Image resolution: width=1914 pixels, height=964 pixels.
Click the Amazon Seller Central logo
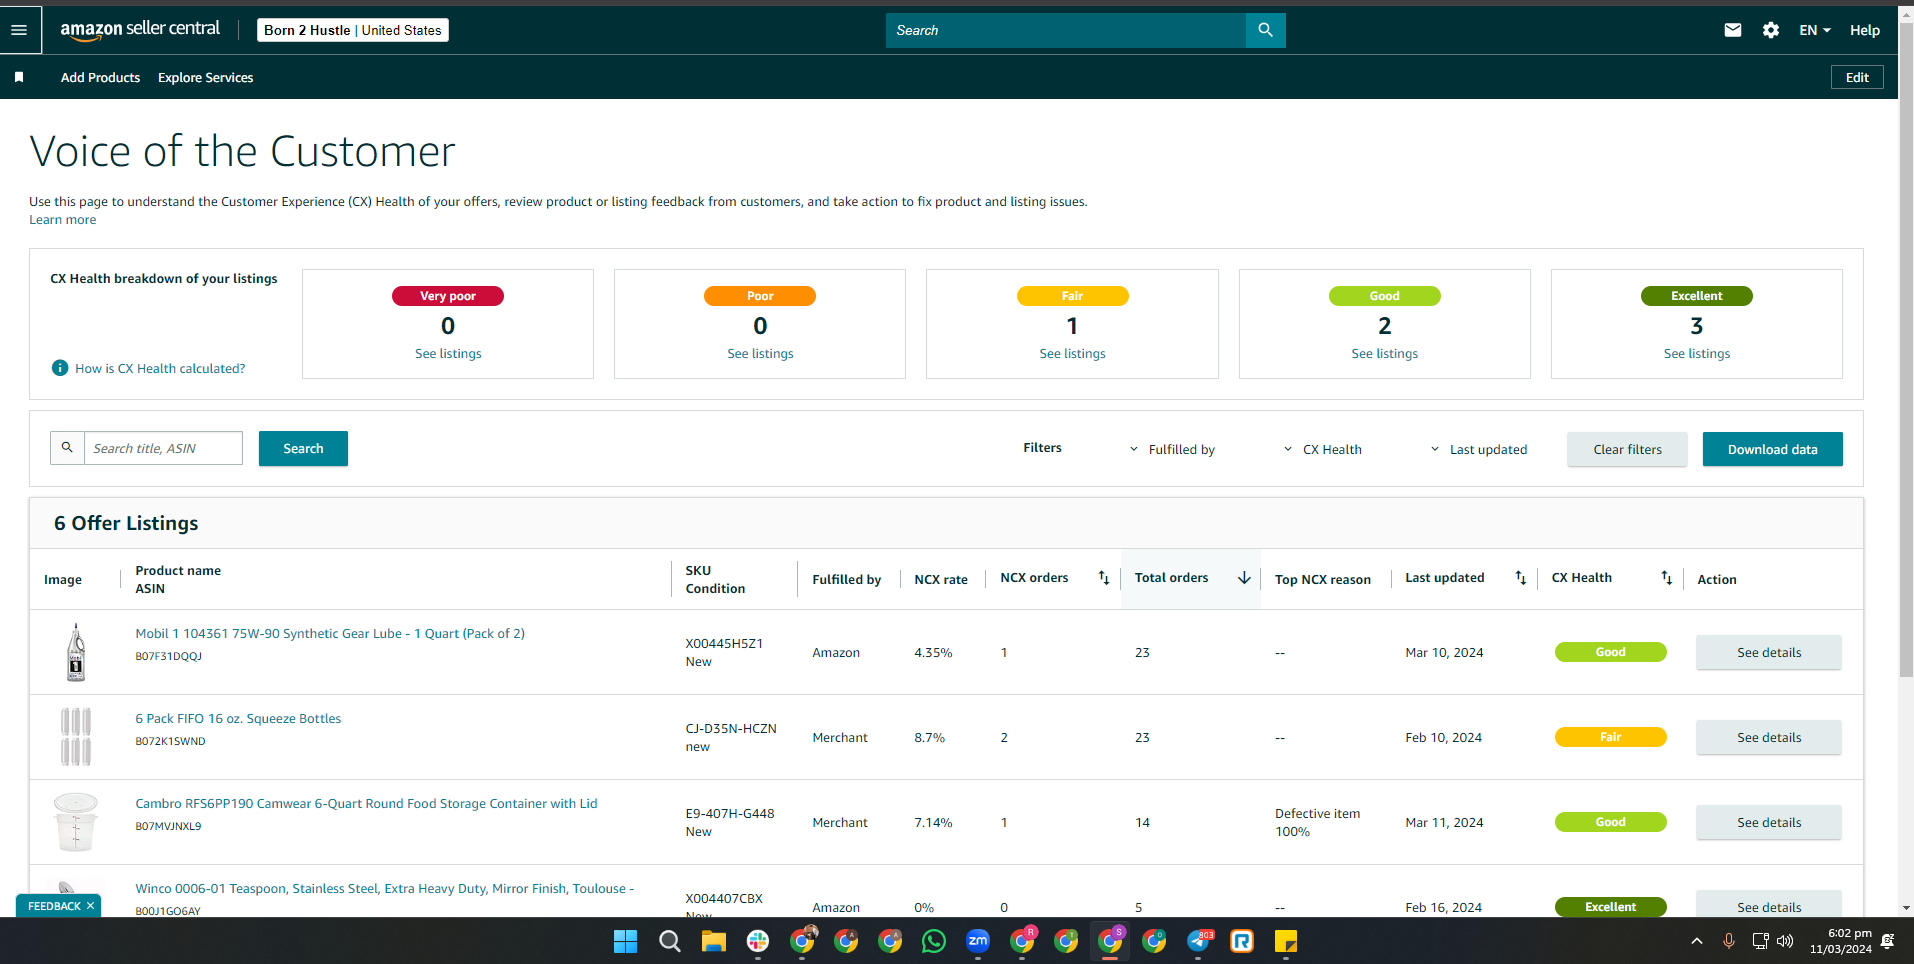click(x=140, y=30)
